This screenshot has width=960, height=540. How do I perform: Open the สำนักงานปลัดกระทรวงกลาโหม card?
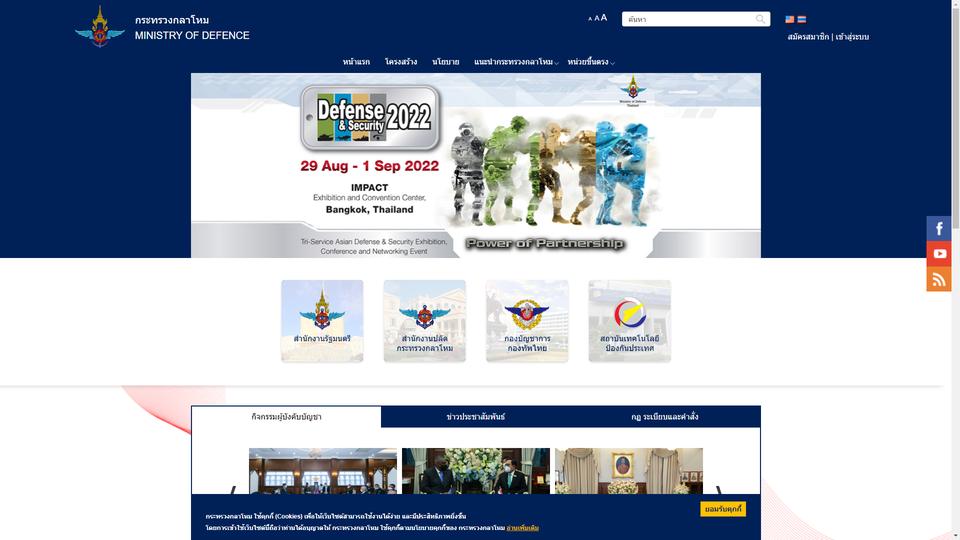tap(424, 321)
